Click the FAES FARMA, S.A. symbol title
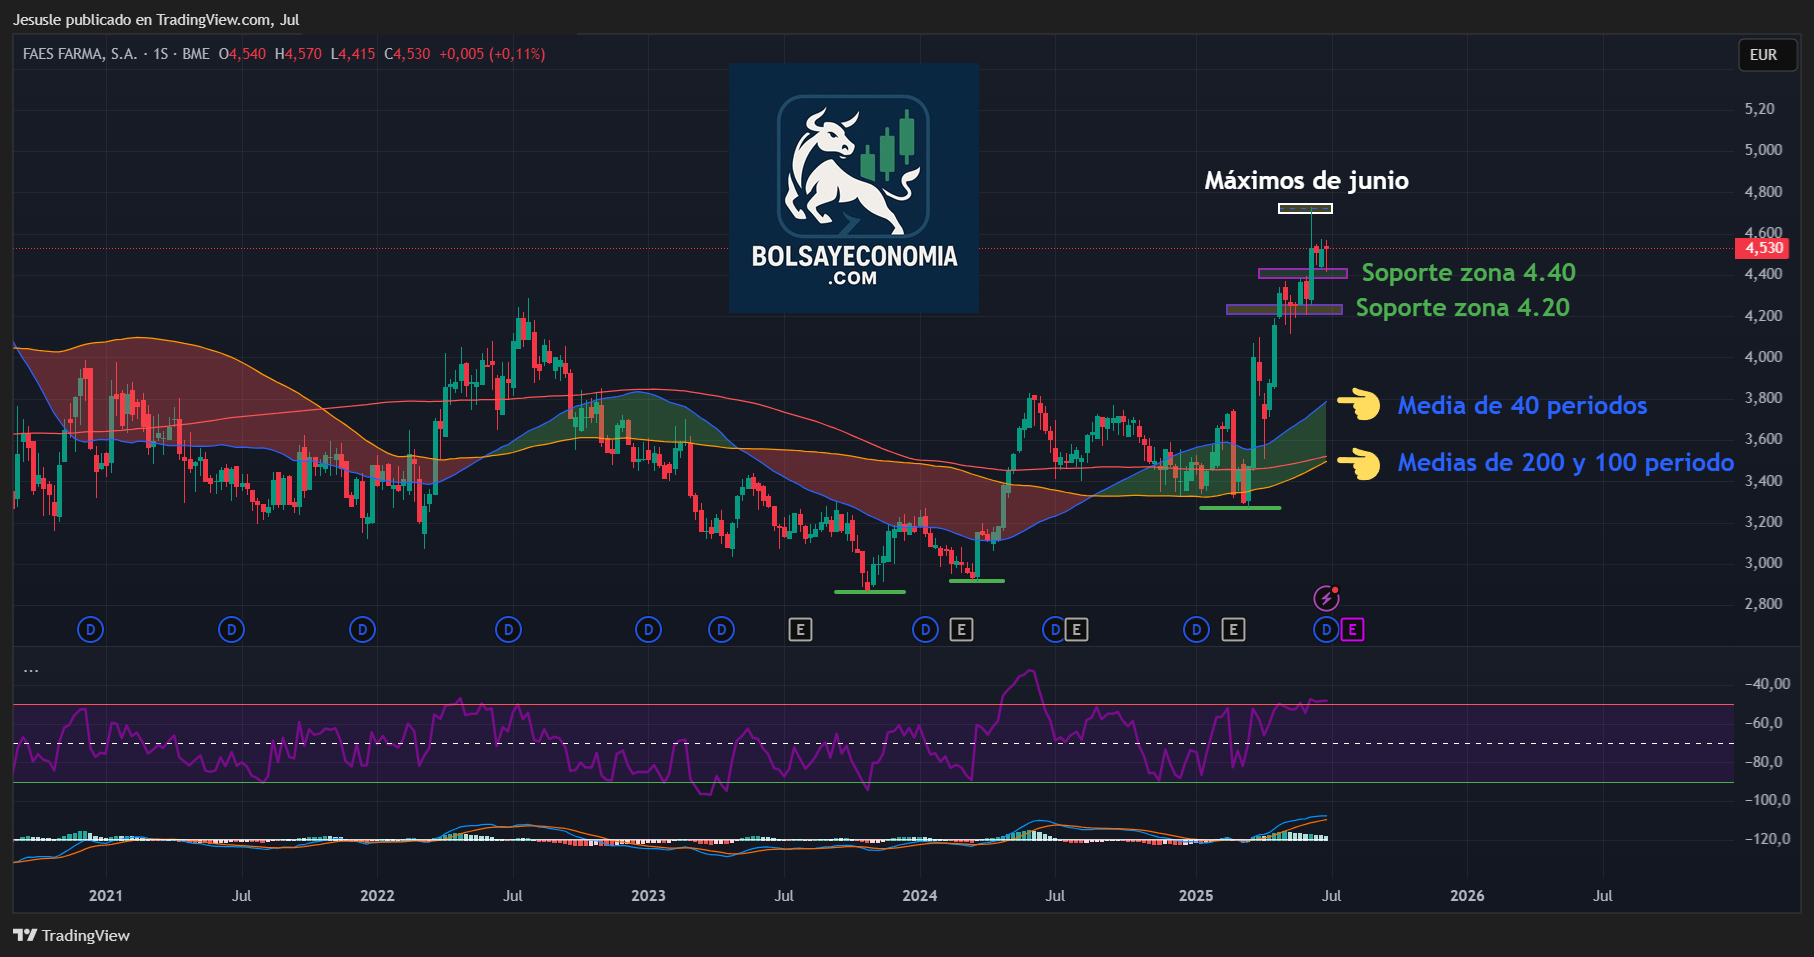The height and width of the screenshot is (957, 1814). click(x=80, y=54)
